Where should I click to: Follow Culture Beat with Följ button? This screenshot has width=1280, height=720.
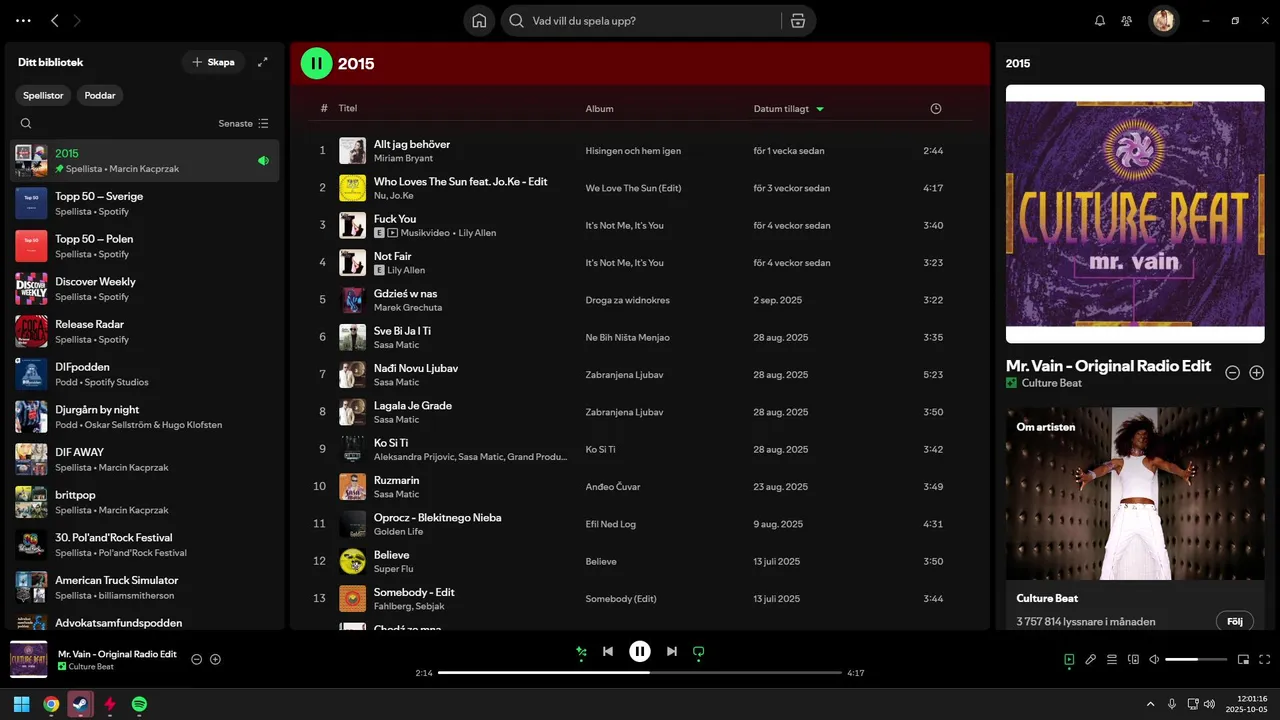pos(1235,621)
